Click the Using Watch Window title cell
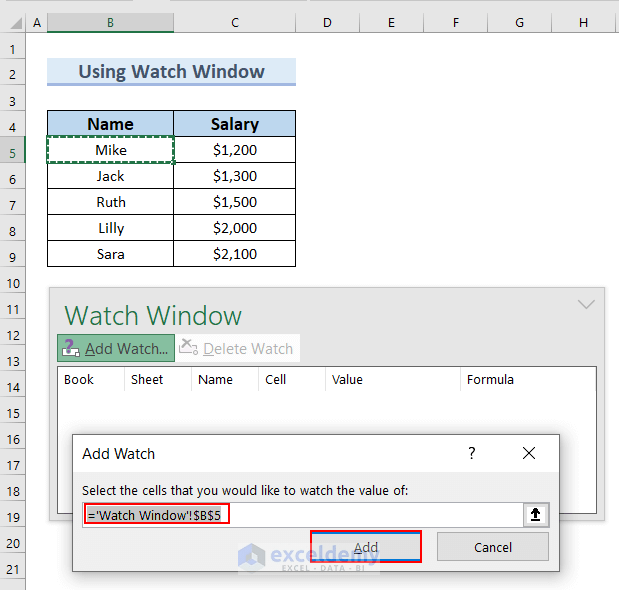 pos(171,71)
